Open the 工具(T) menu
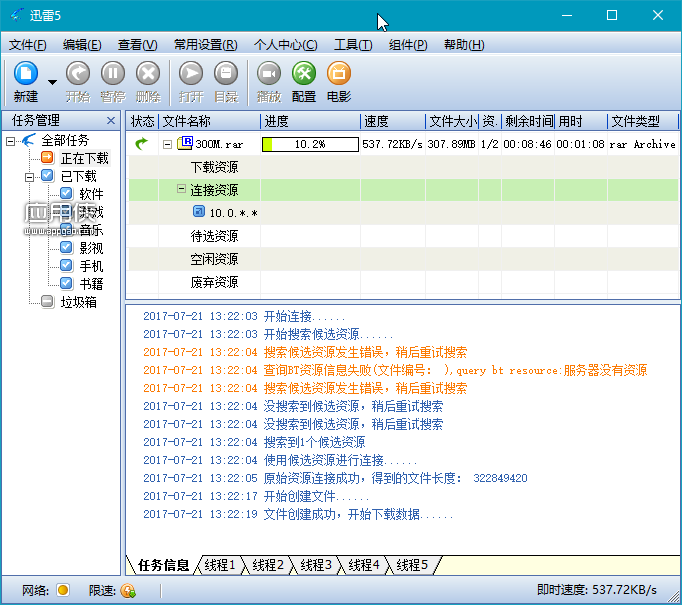This screenshot has width=682, height=605. [353, 45]
